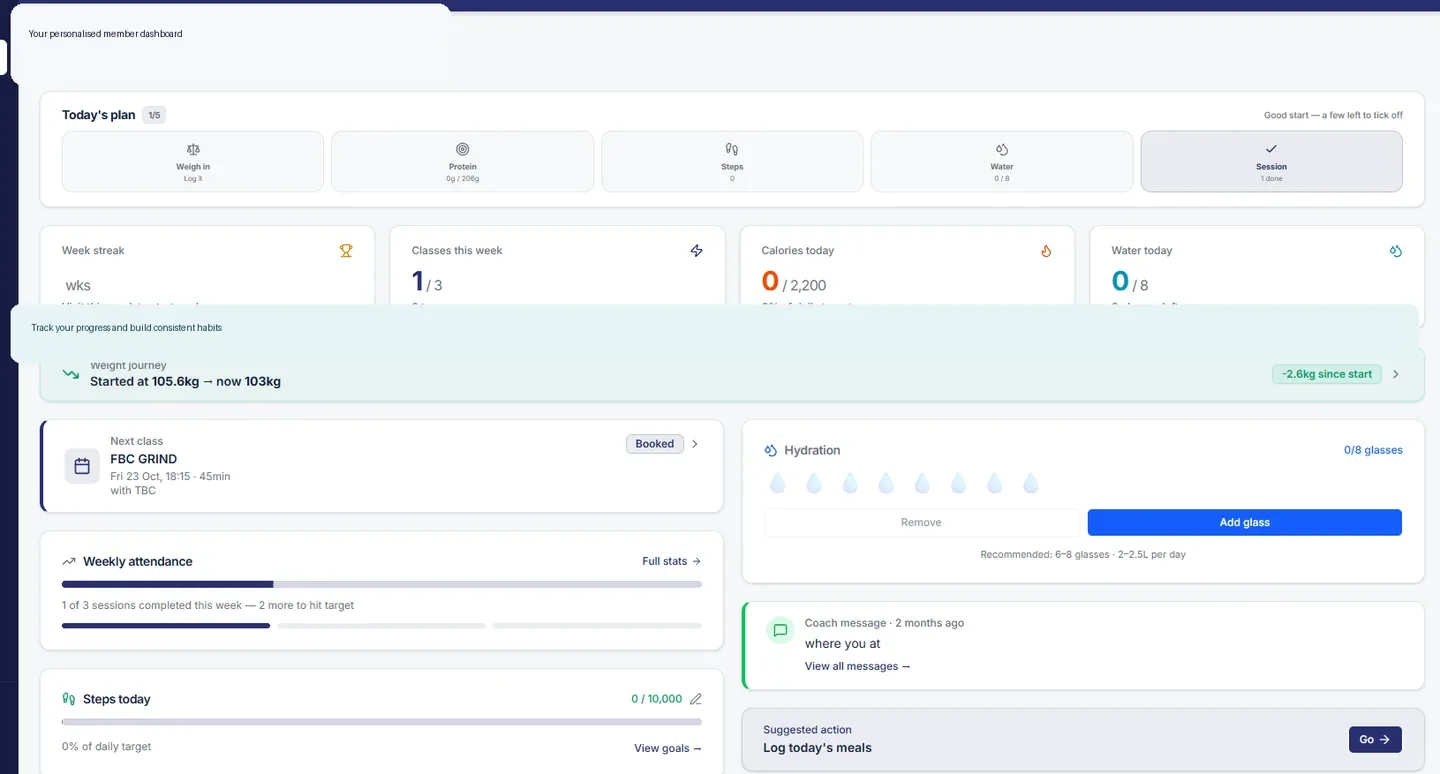
Task: Click the first hydration glass droplet
Action: click(777, 484)
